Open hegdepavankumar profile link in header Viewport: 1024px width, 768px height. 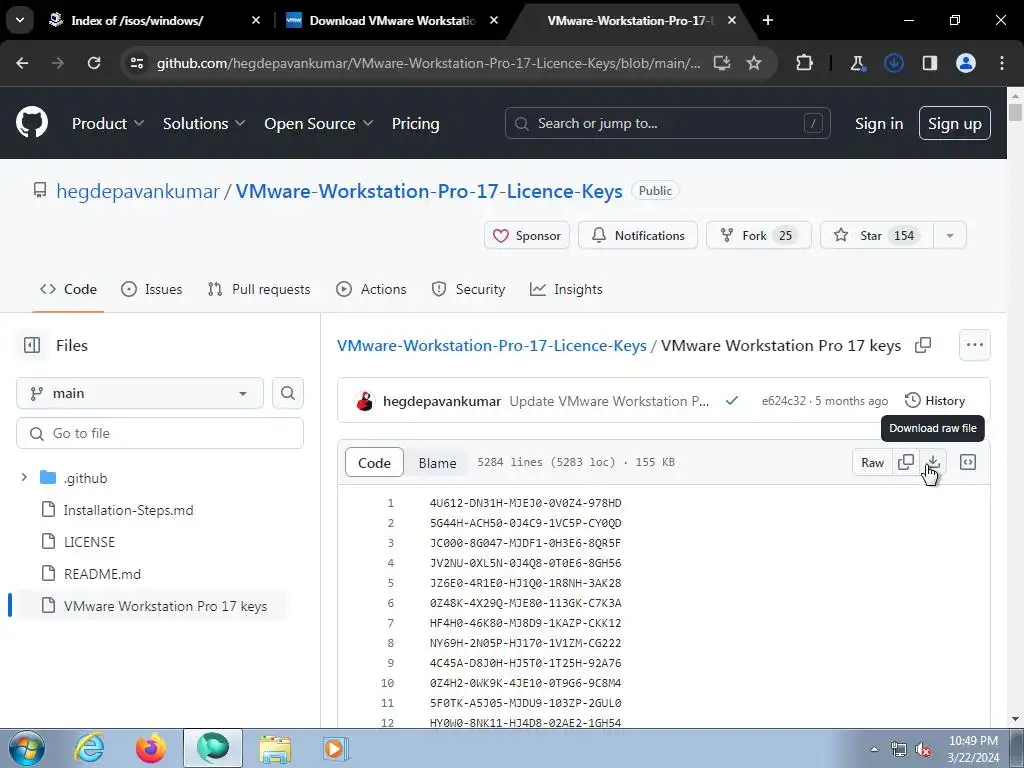point(138,191)
